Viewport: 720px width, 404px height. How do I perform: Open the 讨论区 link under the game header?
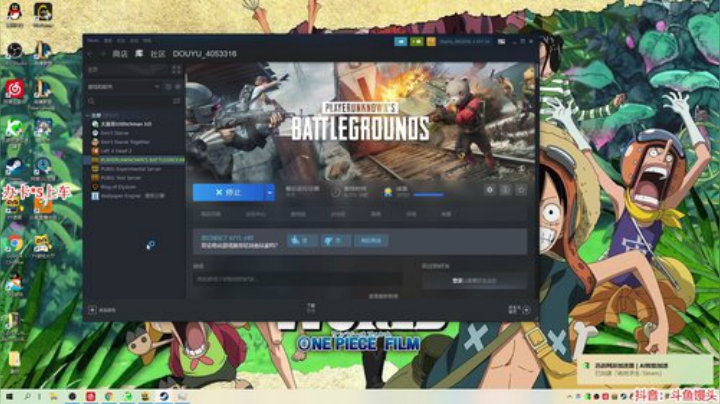pyautogui.click(x=338, y=214)
